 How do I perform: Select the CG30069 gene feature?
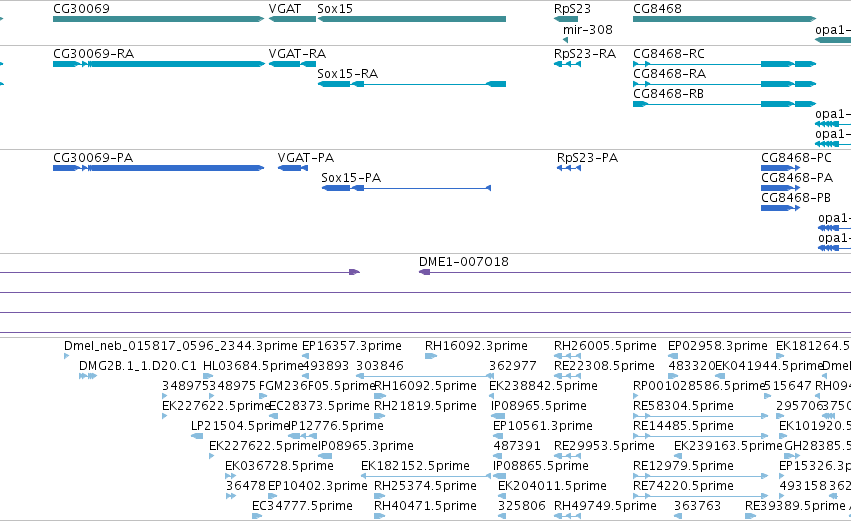click(x=158, y=19)
